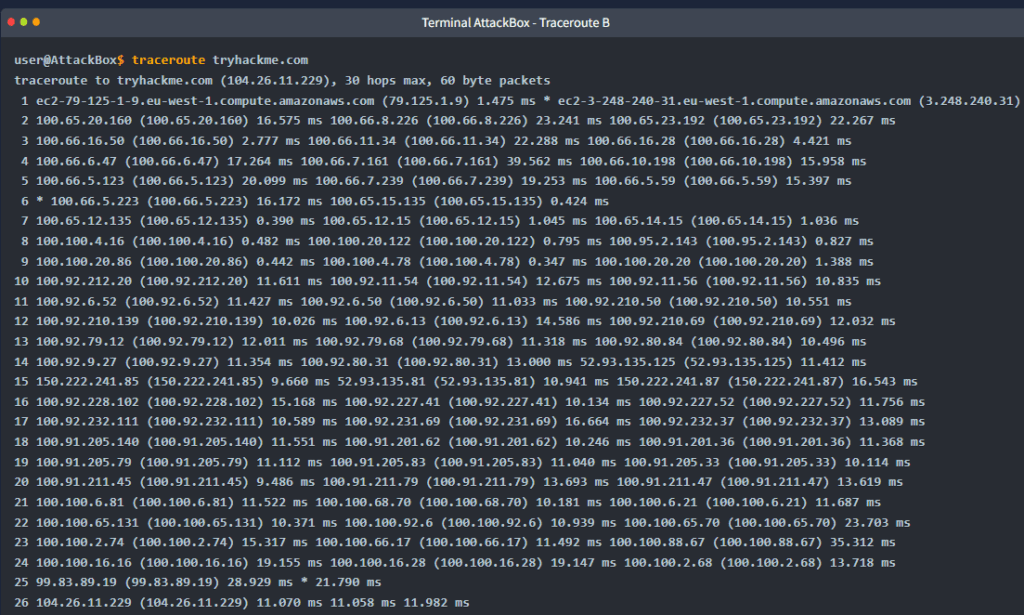Click '(100.91.205.33)' in hop 19
Viewport: 1024px width, 615px height.
(x=782, y=462)
